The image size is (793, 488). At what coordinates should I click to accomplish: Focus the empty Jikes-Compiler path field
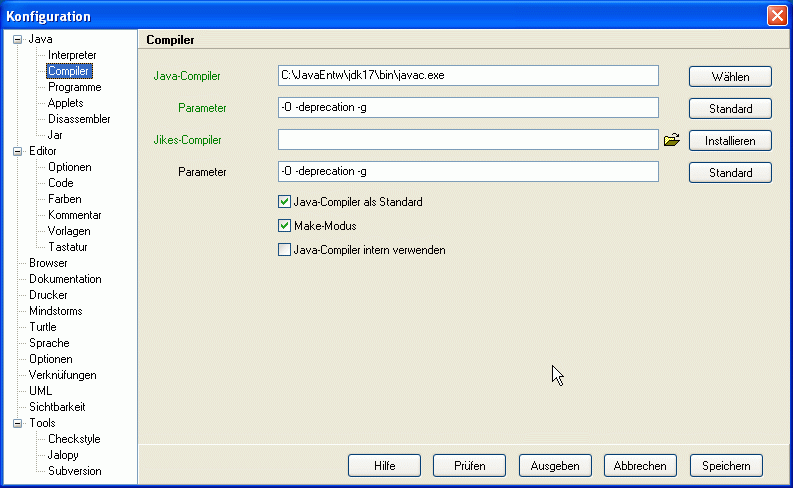click(x=468, y=140)
